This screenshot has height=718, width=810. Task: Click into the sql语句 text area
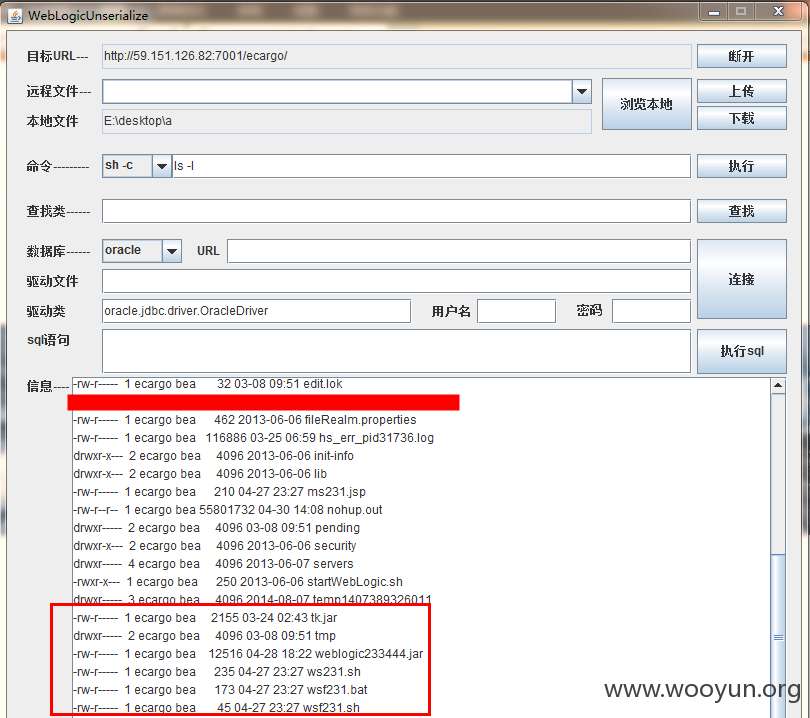396,351
